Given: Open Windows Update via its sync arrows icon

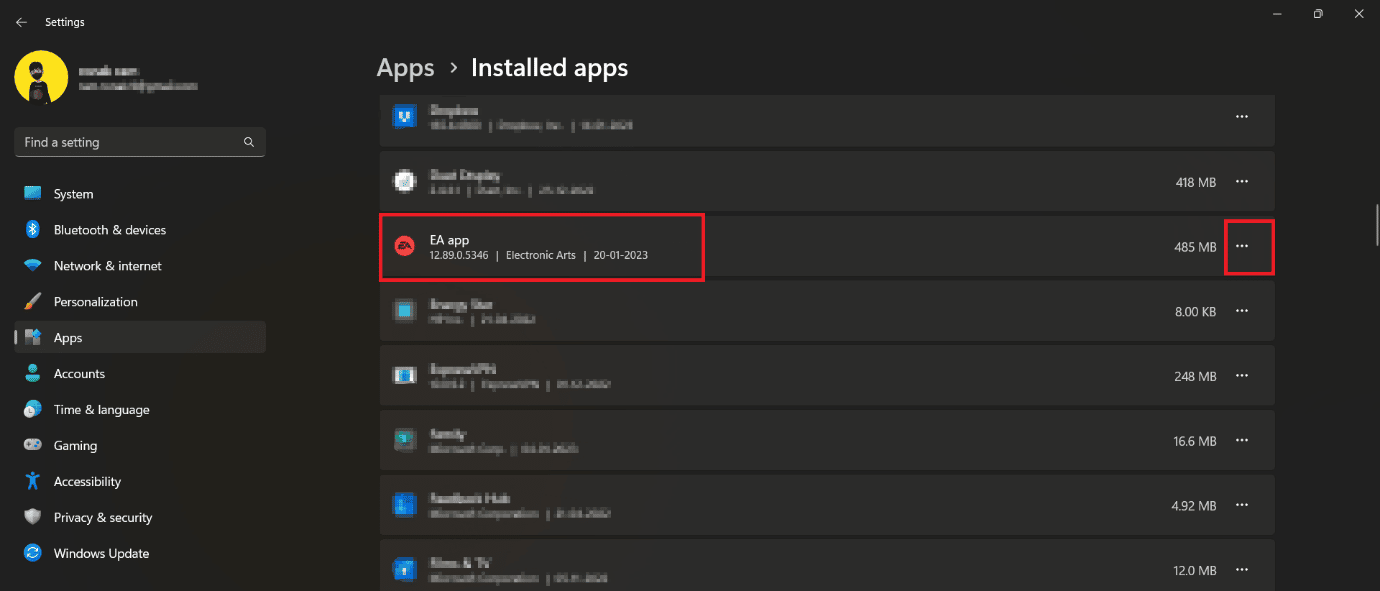Looking at the screenshot, I should (33, 553).
